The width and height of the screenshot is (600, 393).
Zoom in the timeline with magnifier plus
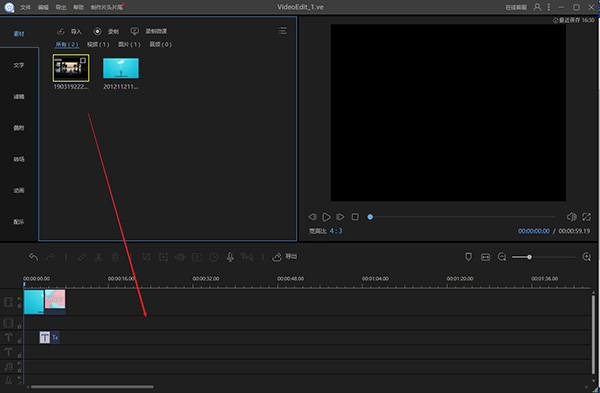coord(586,257)
